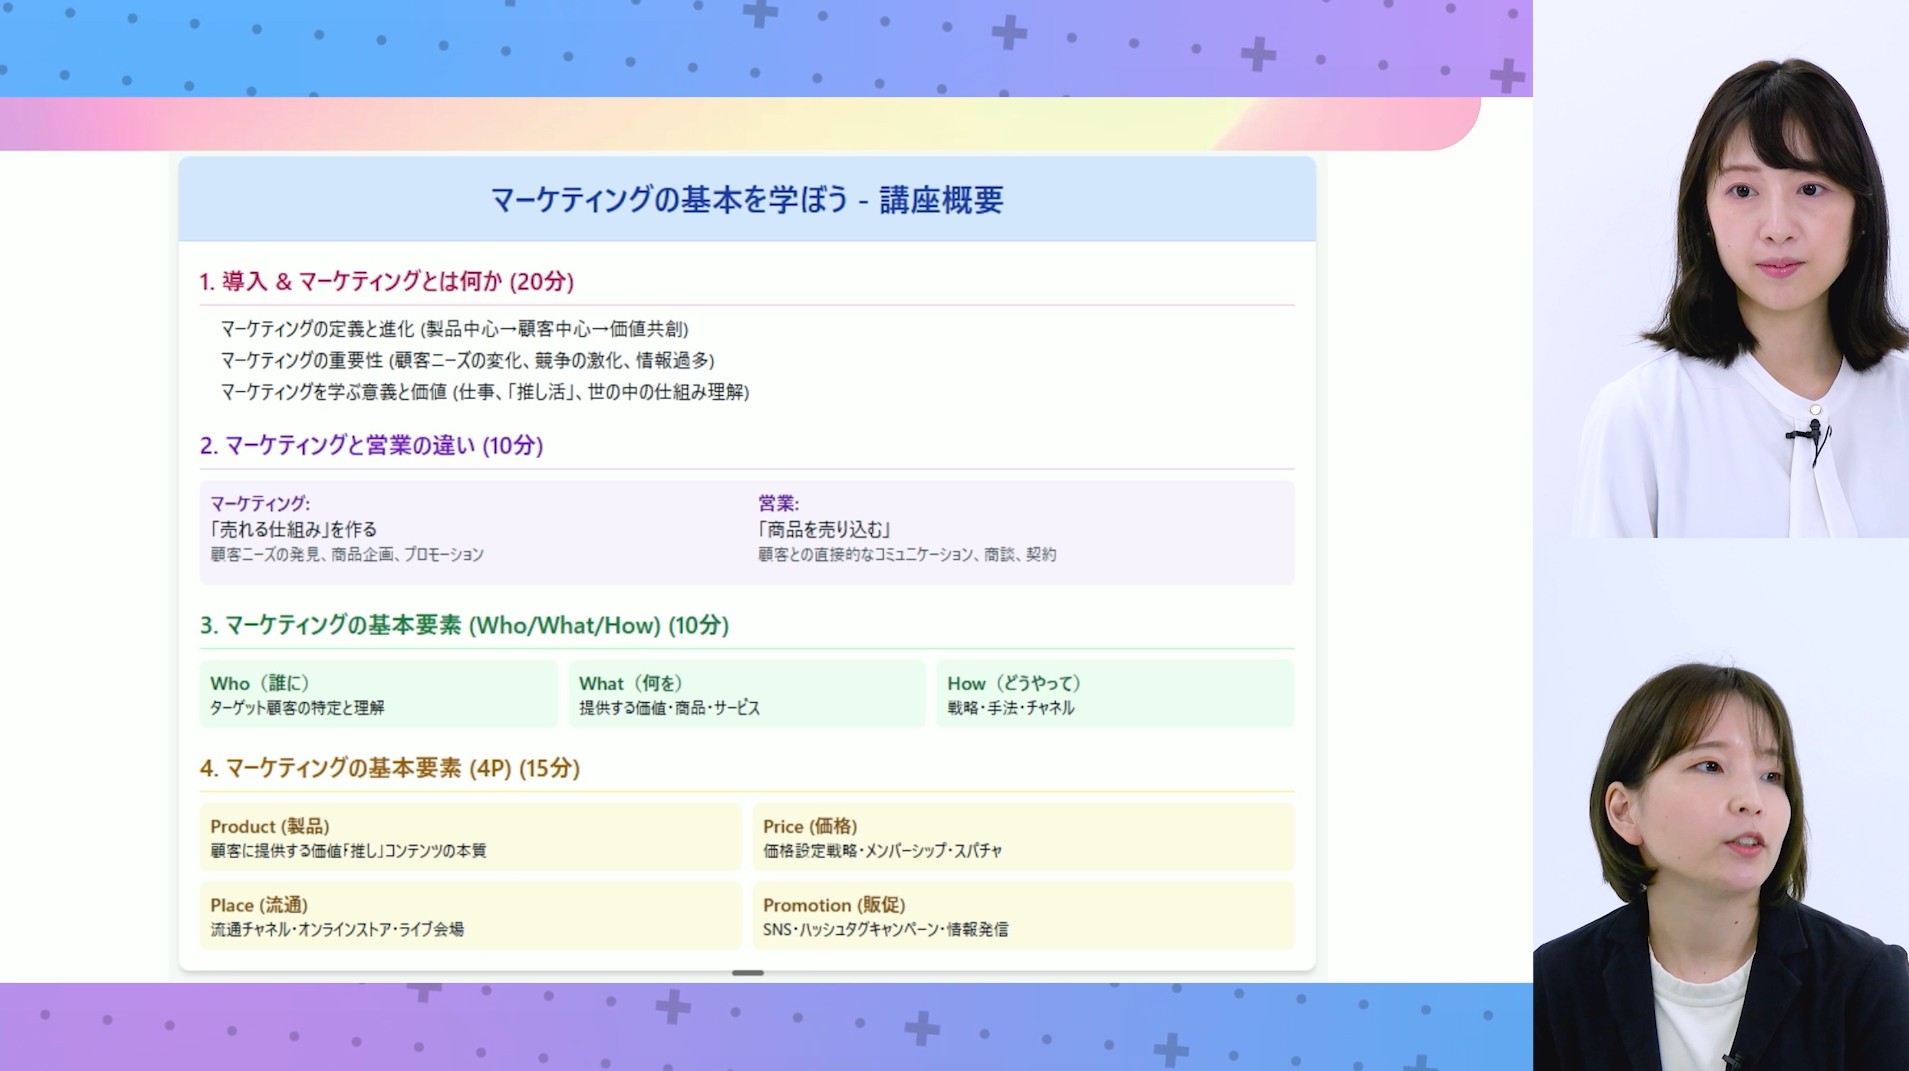
Task: Click the text 「売れる仕組み」を作る
Action: pyautogui.click(x=293, y=529)
